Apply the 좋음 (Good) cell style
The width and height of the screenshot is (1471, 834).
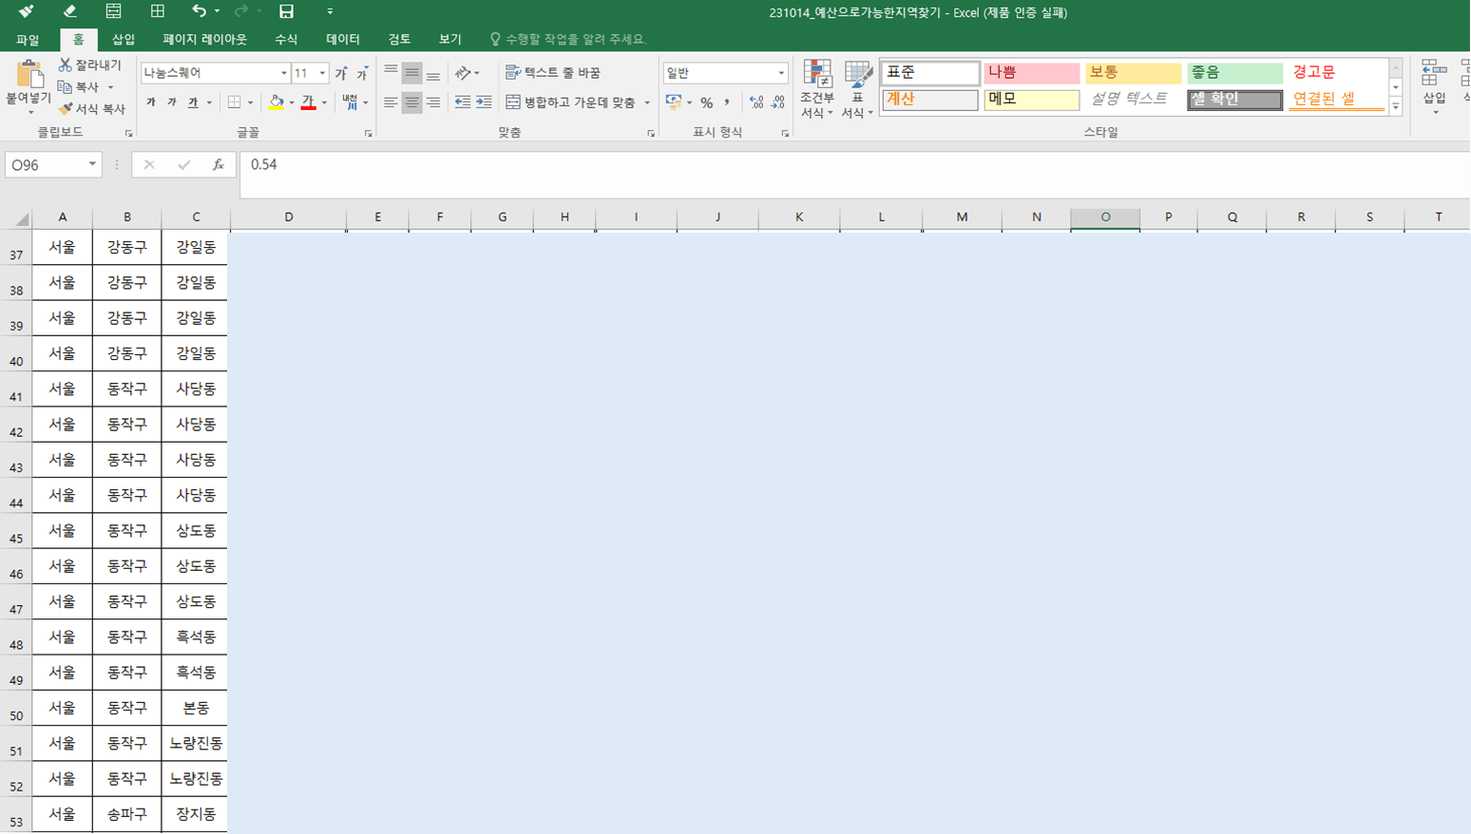point(1235,73)
